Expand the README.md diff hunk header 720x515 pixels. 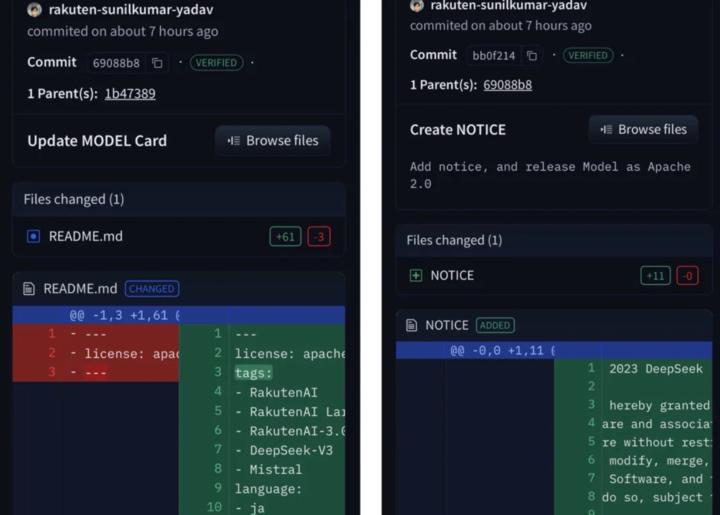point(125,315)
